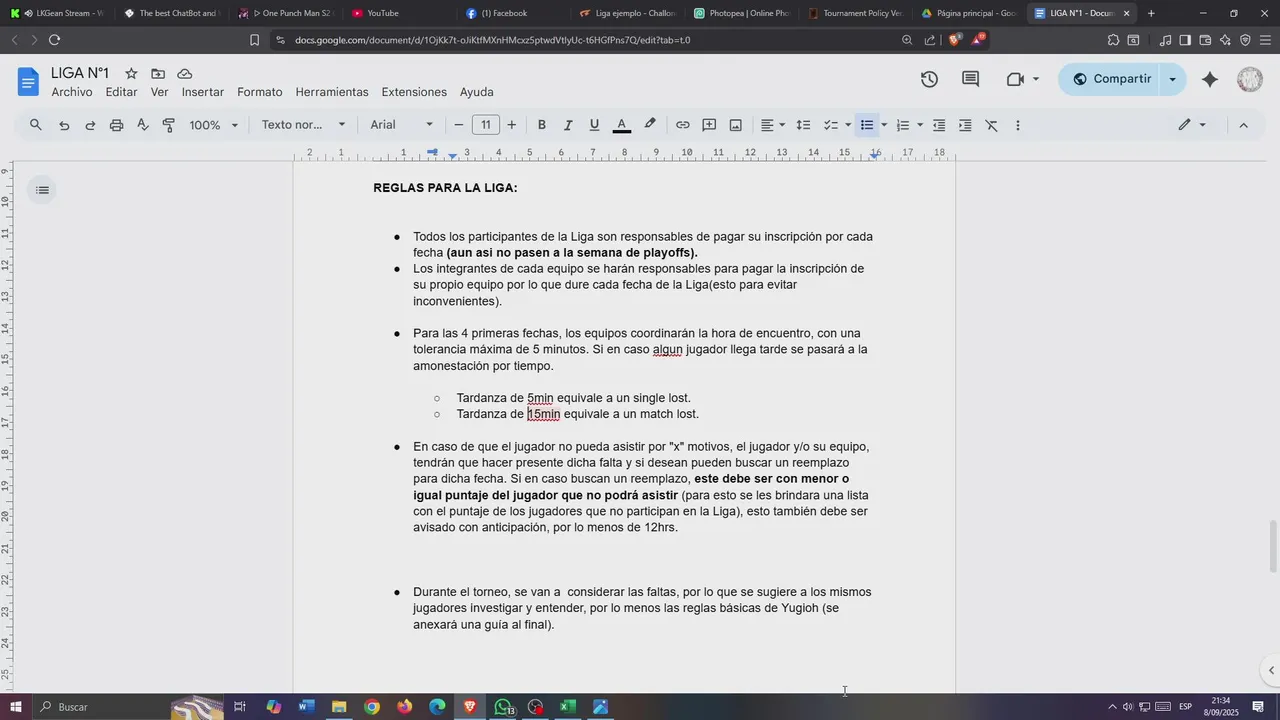Increase the font size
The height and width of the screenshot is (720, 1280).
512,125
